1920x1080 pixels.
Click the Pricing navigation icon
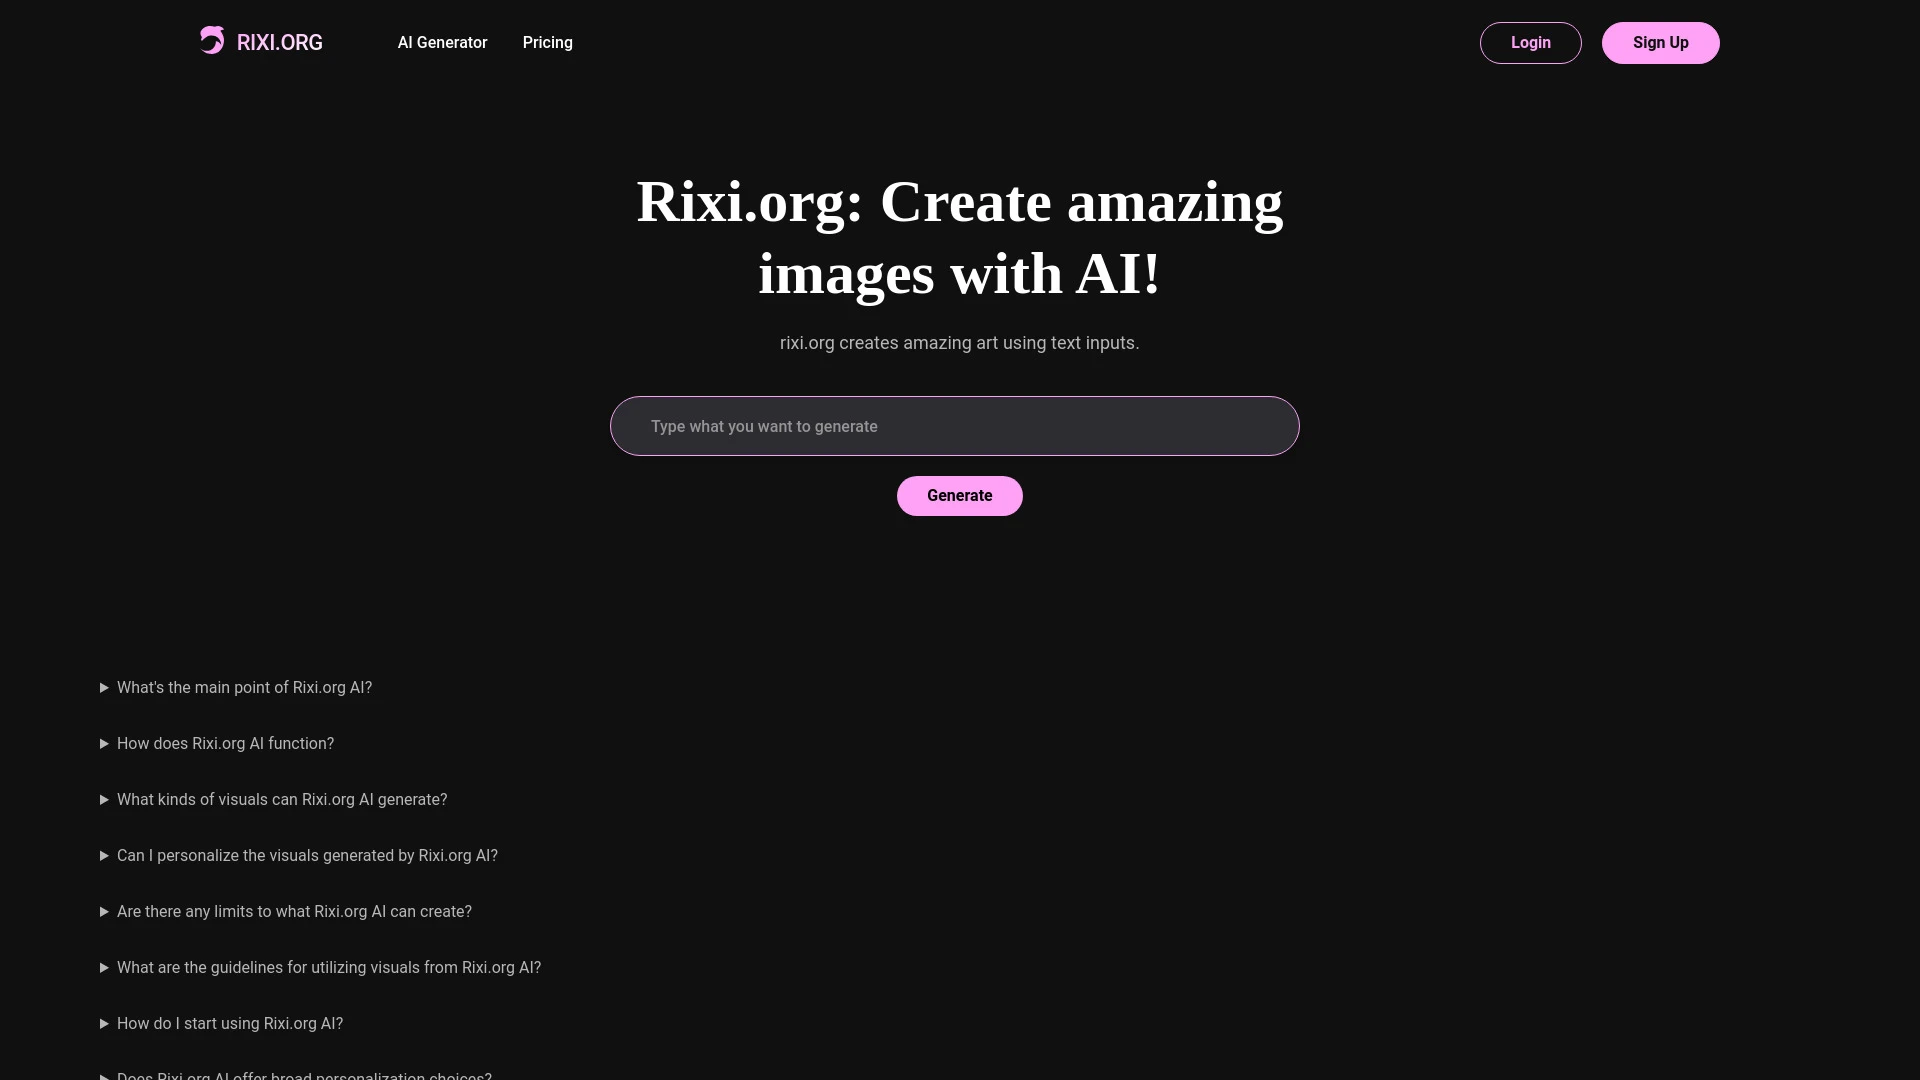point(547,42)
